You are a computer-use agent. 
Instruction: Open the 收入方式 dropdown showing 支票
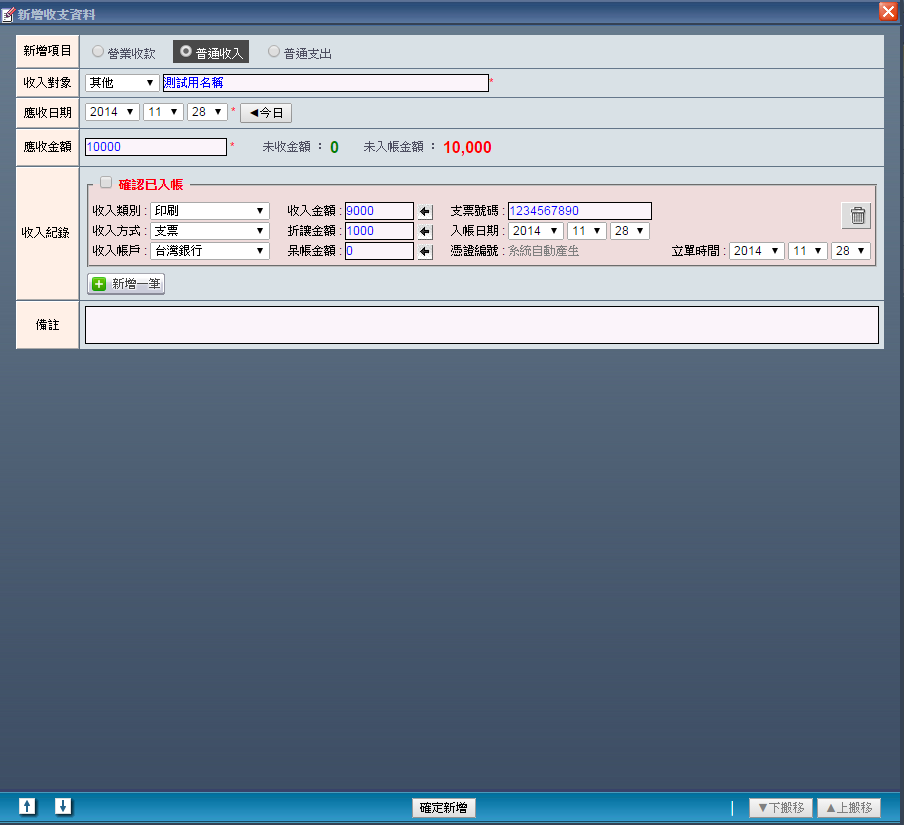point(209,231)
